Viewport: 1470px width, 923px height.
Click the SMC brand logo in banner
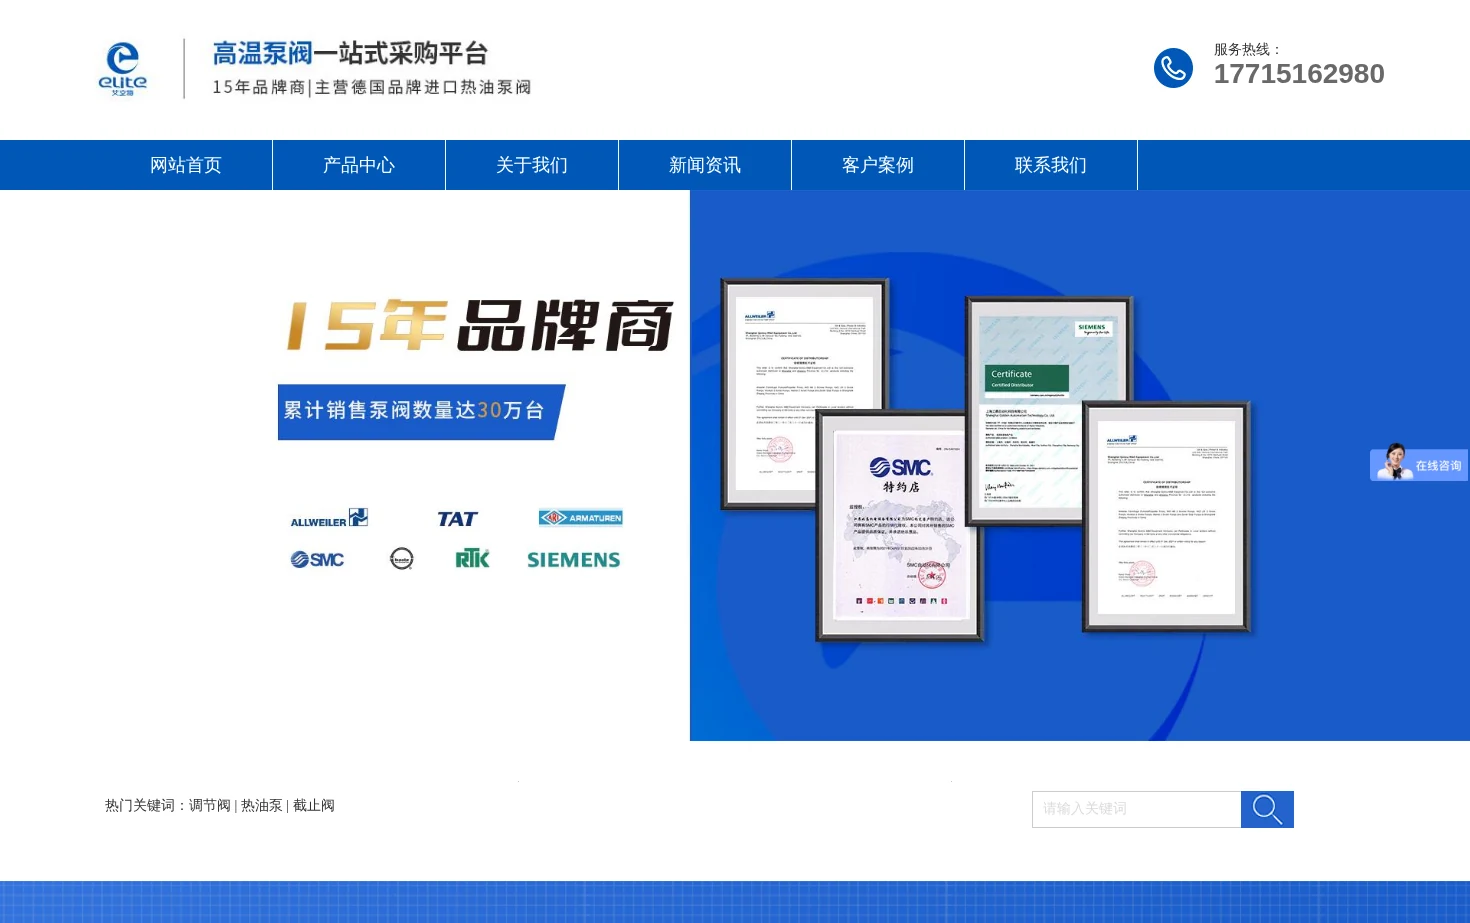(x=317, y=560)
